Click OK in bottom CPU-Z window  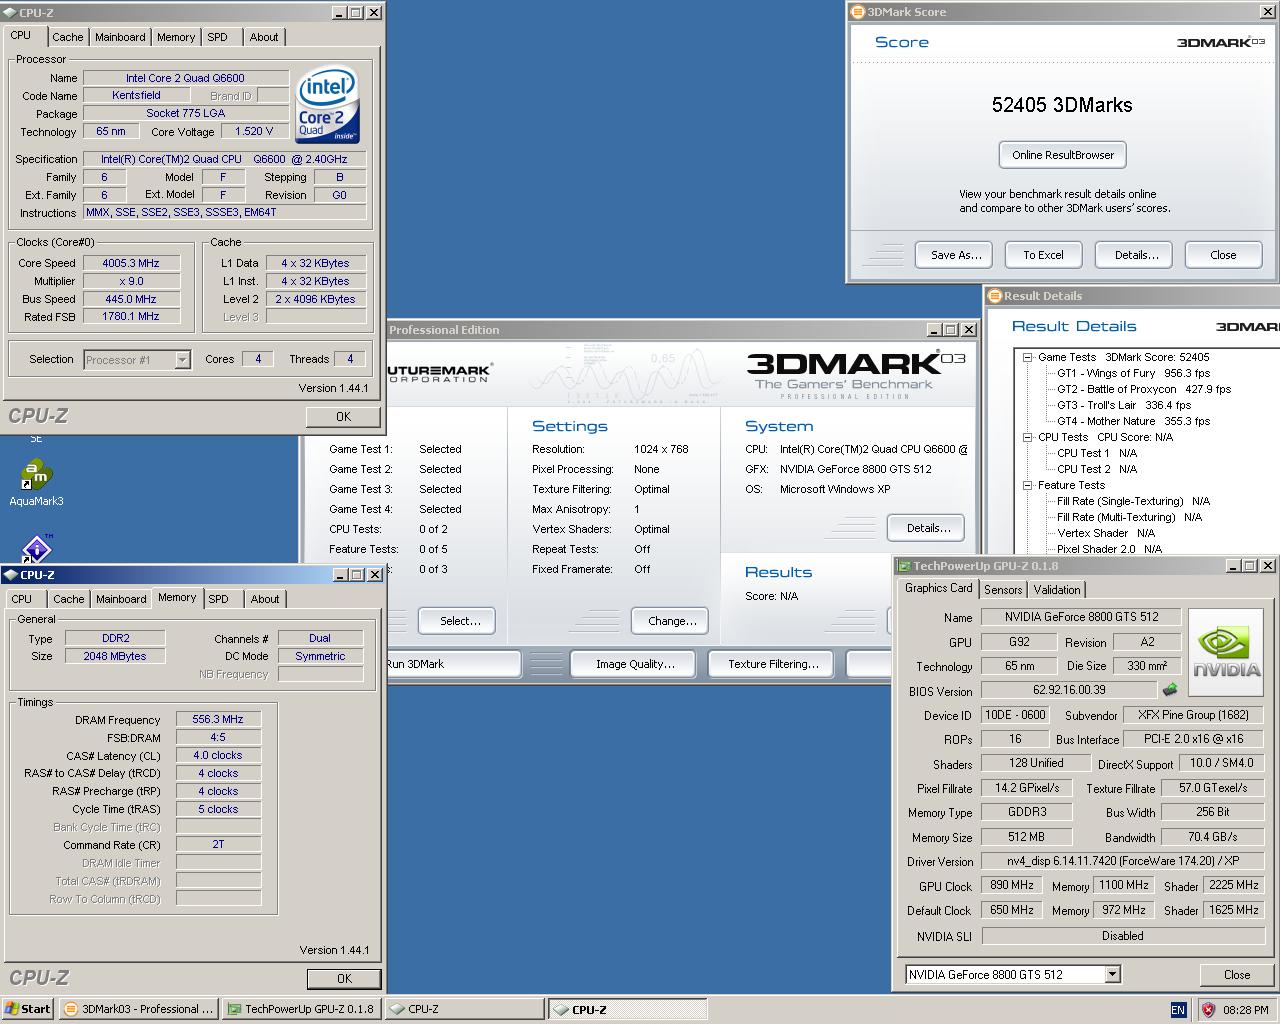coord(344,979)
